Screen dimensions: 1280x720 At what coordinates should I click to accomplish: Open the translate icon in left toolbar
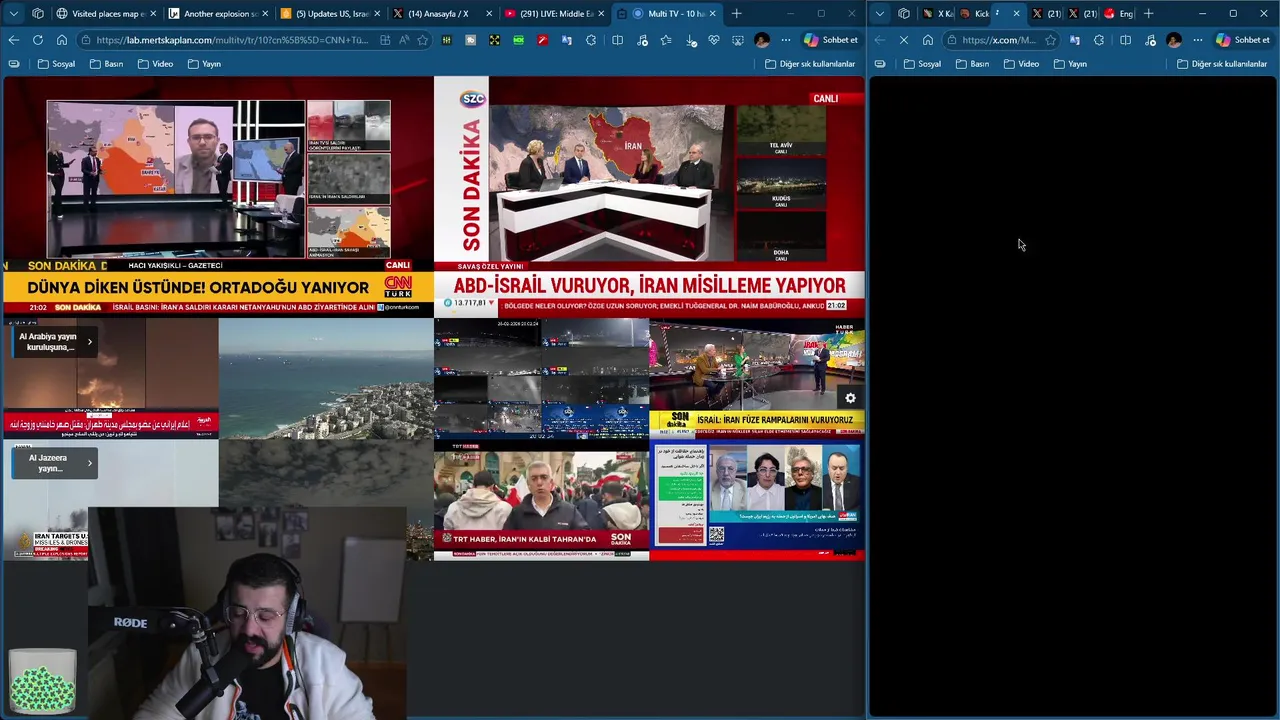pos(566,40)
